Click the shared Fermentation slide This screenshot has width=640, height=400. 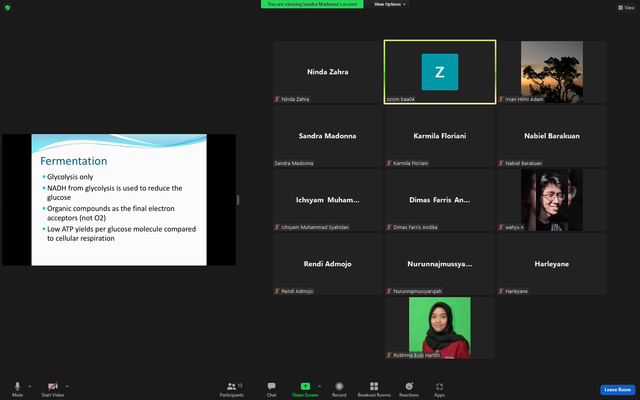click(119, 200)
